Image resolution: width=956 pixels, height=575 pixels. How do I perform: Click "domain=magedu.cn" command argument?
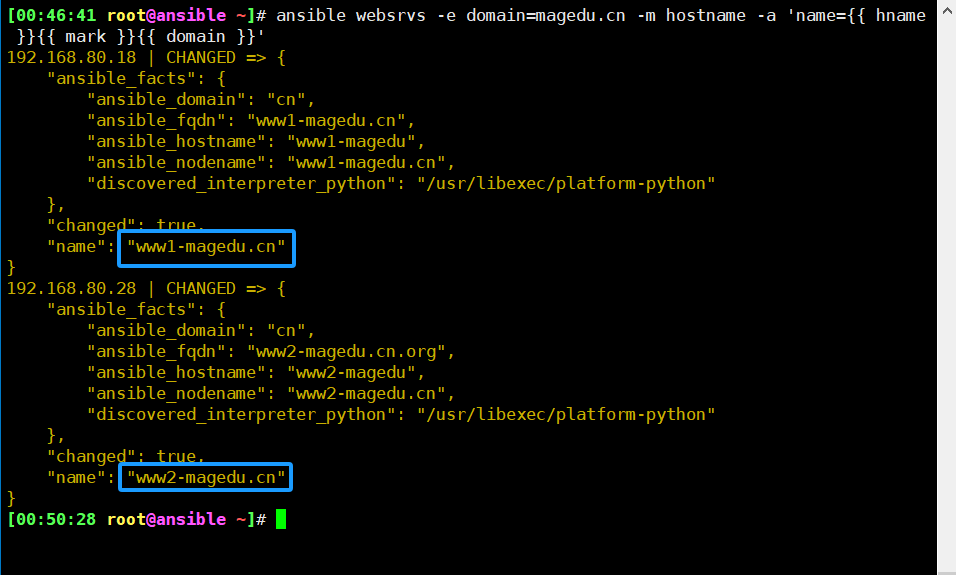click(x=546, y=15)
